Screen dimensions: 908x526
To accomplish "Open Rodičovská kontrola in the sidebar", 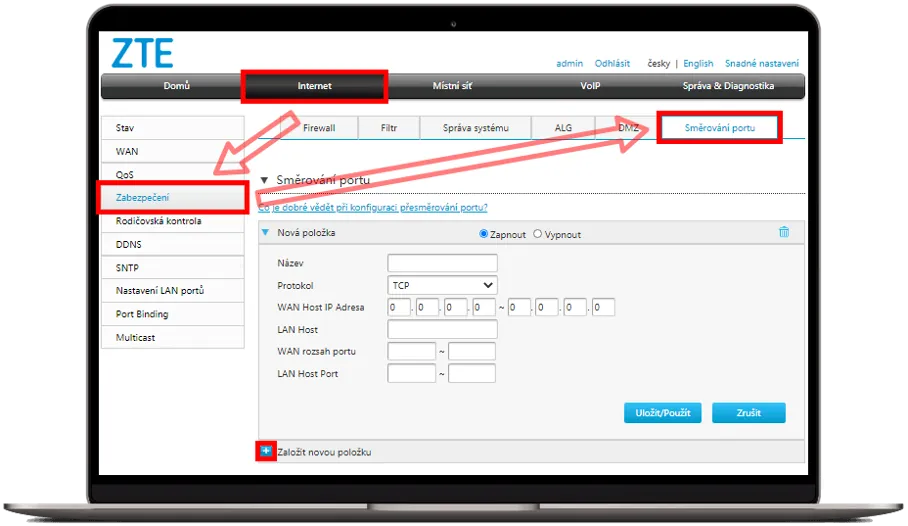I will coord(172,221).
